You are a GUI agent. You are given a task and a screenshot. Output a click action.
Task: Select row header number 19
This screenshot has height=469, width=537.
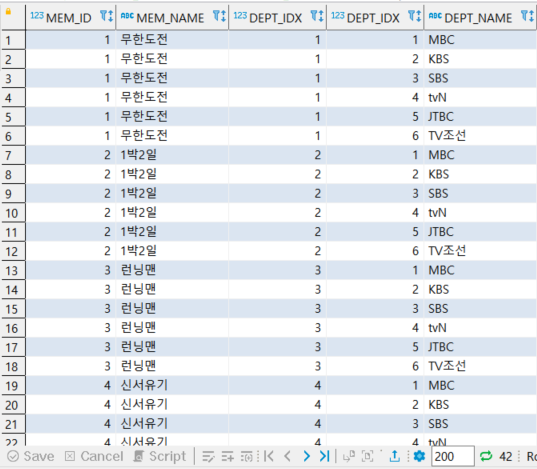coord(13,385)
